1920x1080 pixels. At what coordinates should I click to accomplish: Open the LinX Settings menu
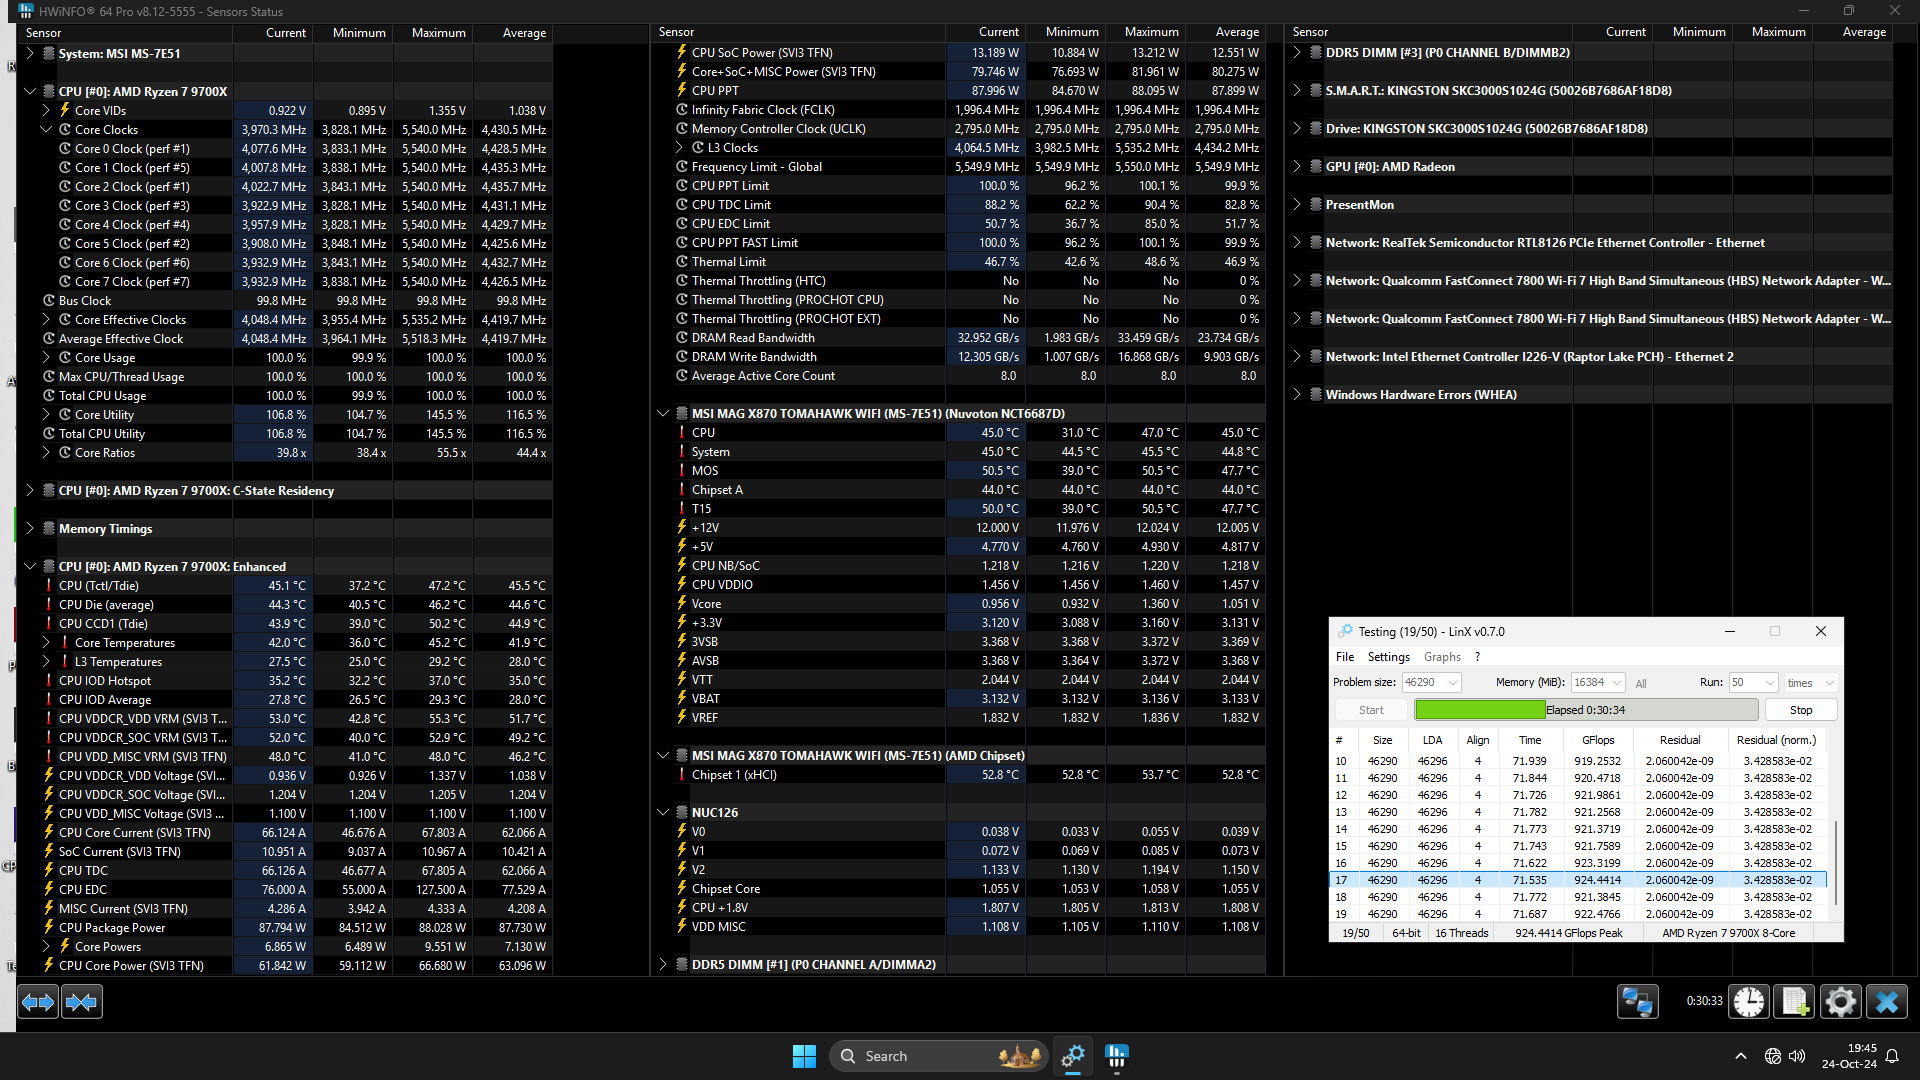click(1388, 657)
